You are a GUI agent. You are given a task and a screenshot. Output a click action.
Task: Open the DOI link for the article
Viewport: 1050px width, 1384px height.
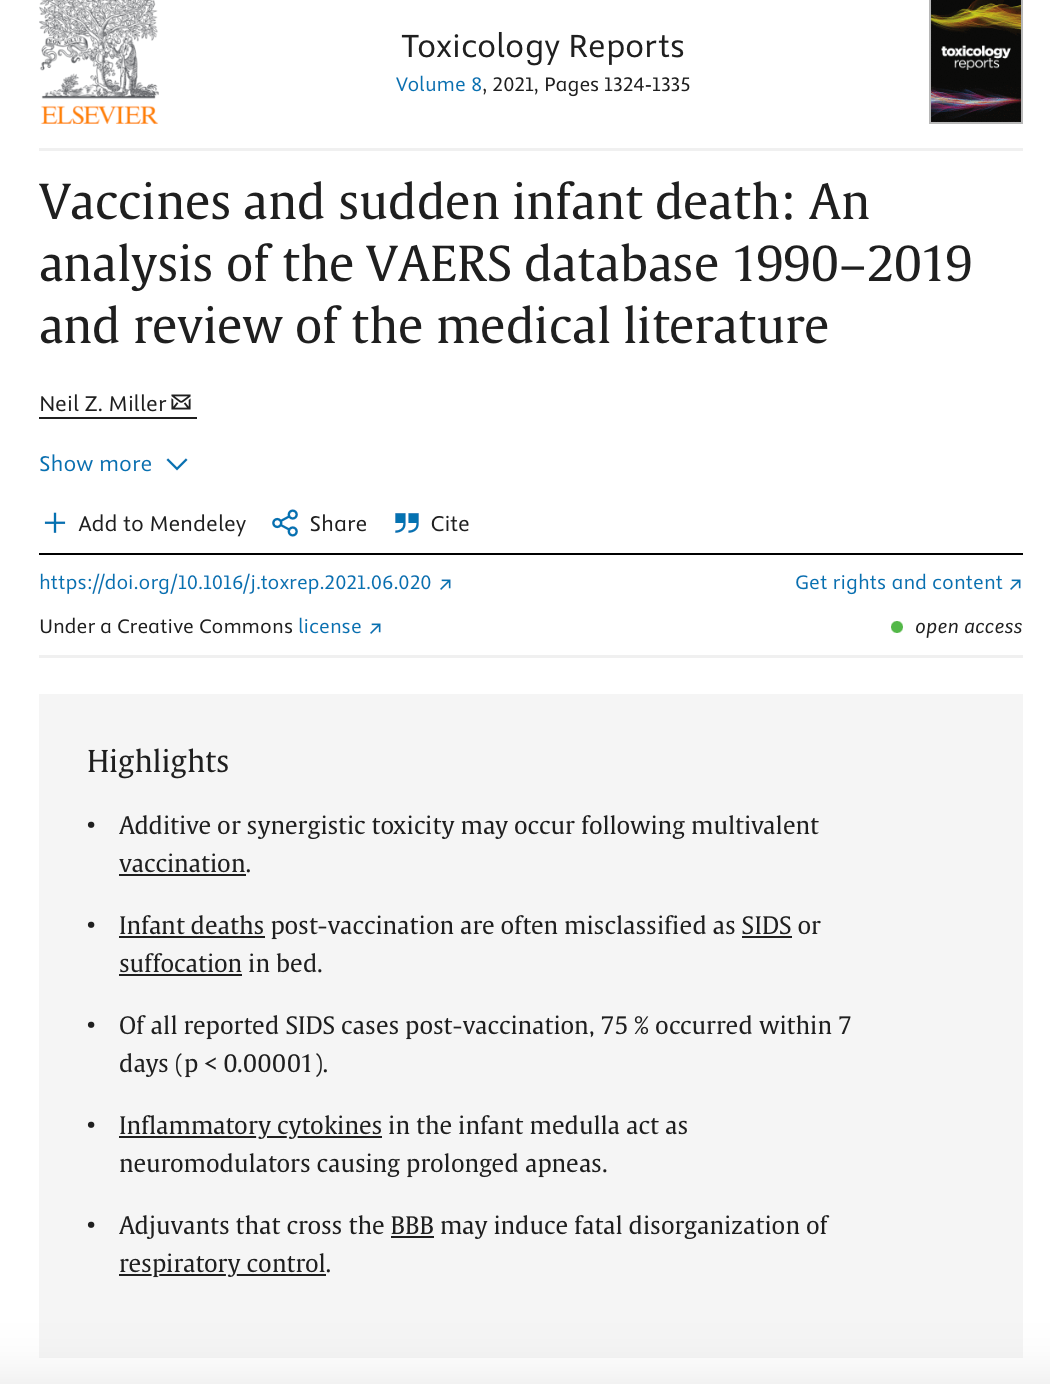point(235,582)
